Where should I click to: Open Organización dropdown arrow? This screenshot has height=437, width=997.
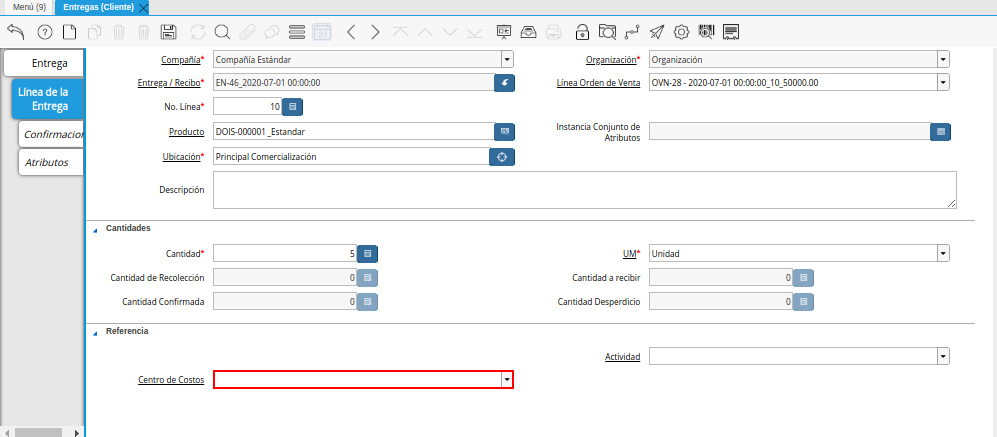pyautogui.click(x=943, y=60)
